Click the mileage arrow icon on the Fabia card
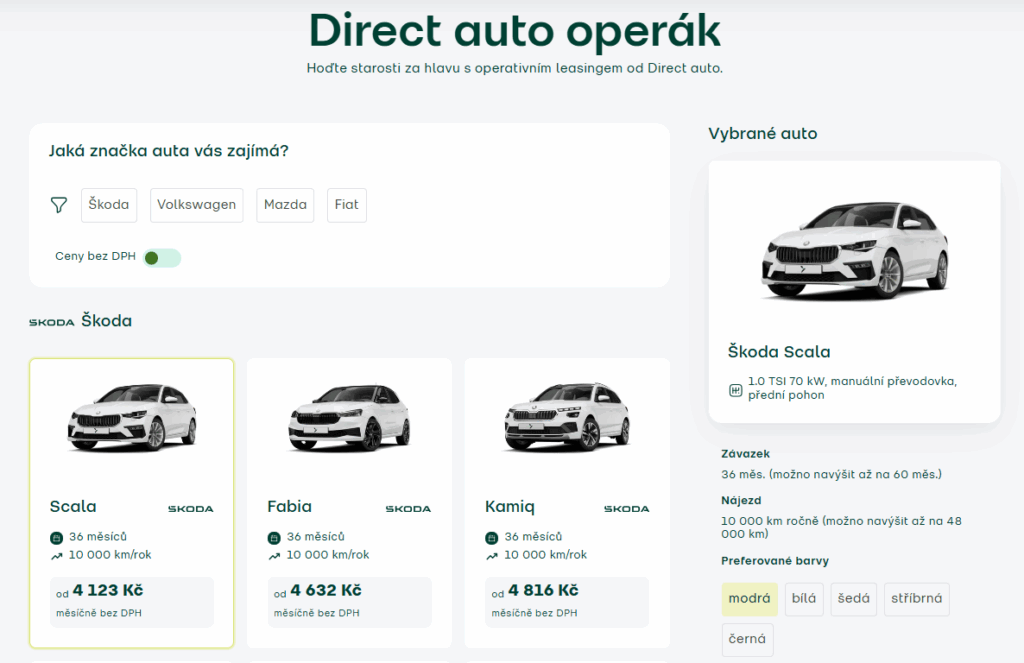Screen dimensions: 1024x663 pos(272,554)
